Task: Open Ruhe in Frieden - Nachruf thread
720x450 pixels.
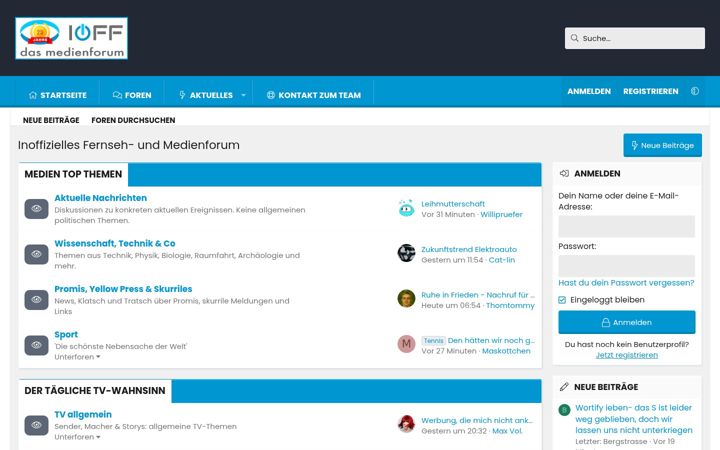Action: [x=478, y=295]
